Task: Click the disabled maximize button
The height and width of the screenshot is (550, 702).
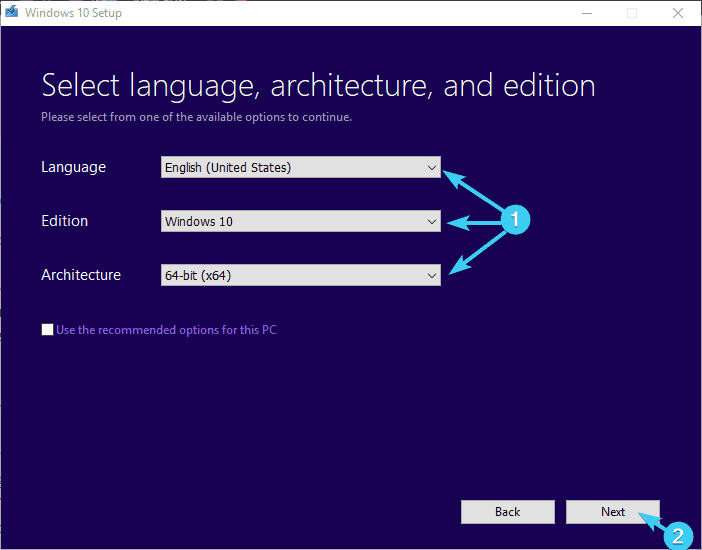Action: click(x=632, y=13)
